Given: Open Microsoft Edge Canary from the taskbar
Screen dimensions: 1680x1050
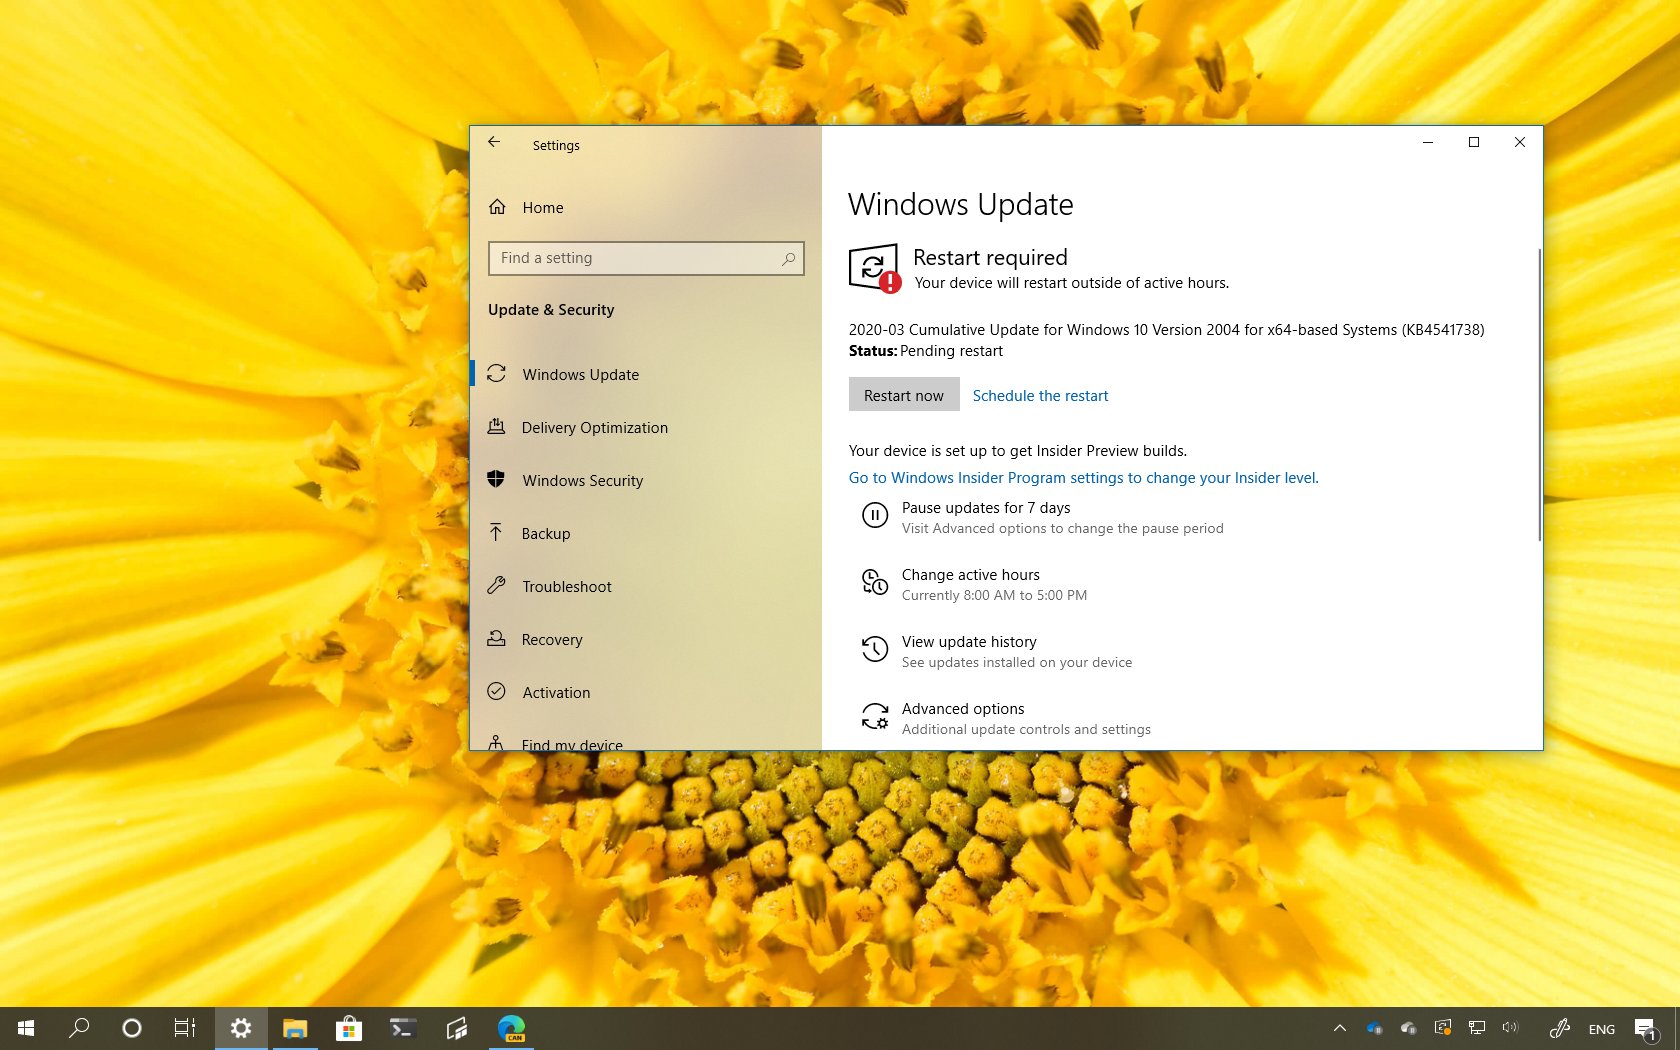Looking at the screenshot, I should click(x=511, y=1028).
